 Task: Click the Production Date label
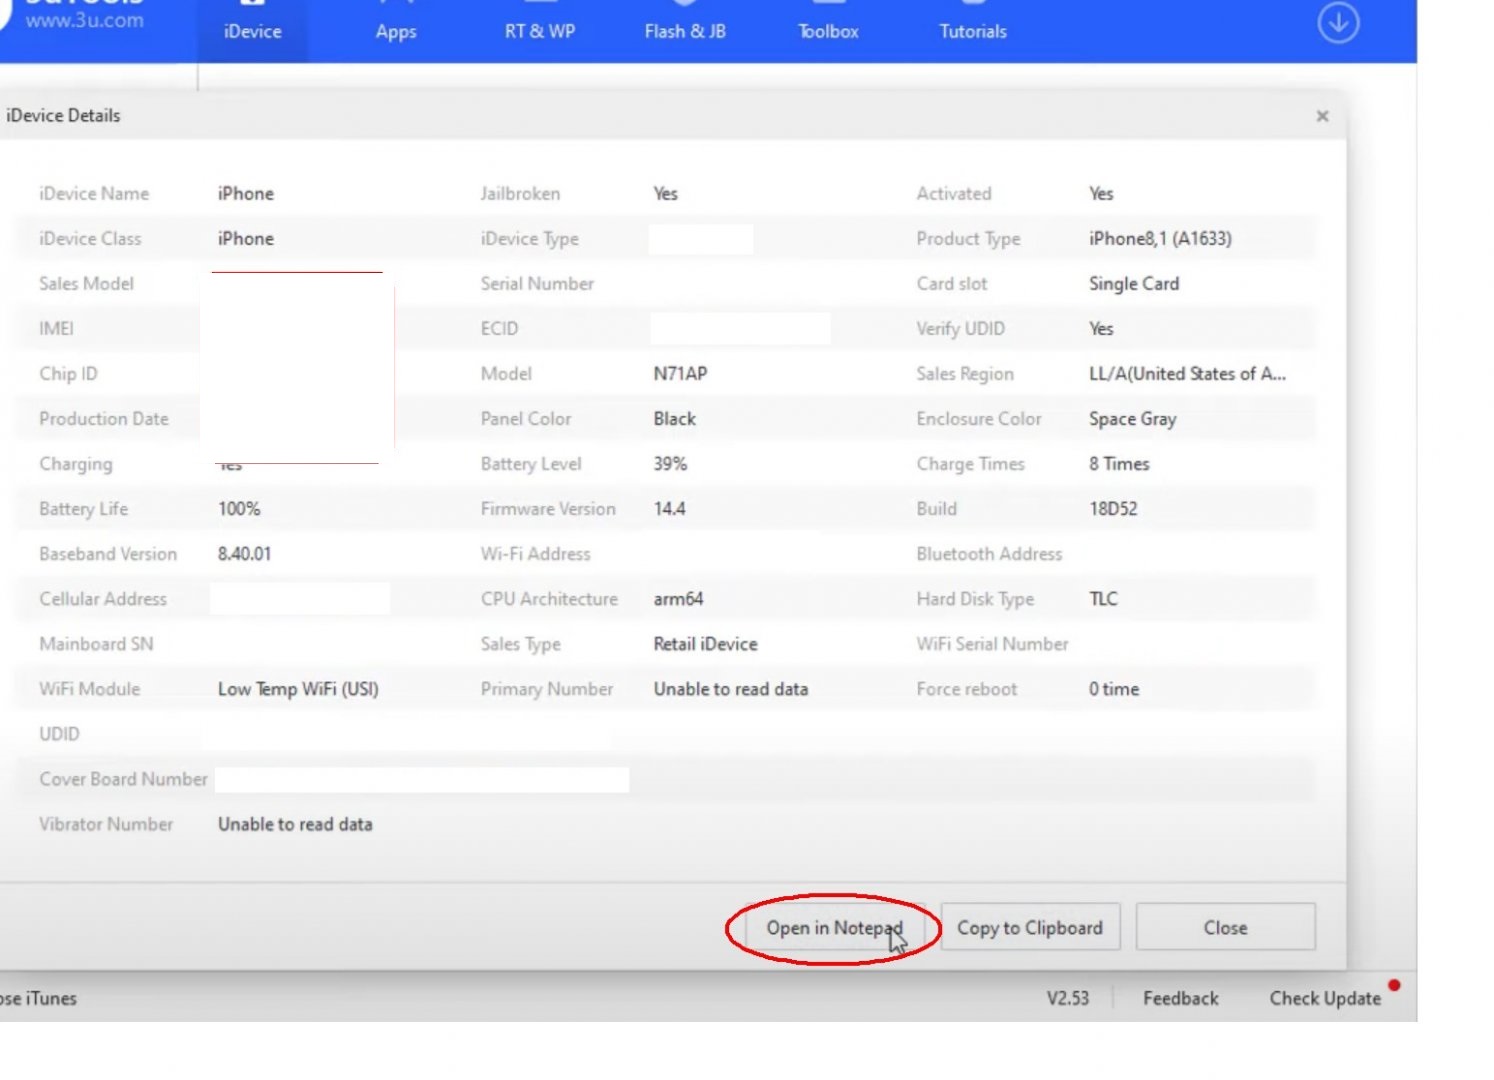104,419
